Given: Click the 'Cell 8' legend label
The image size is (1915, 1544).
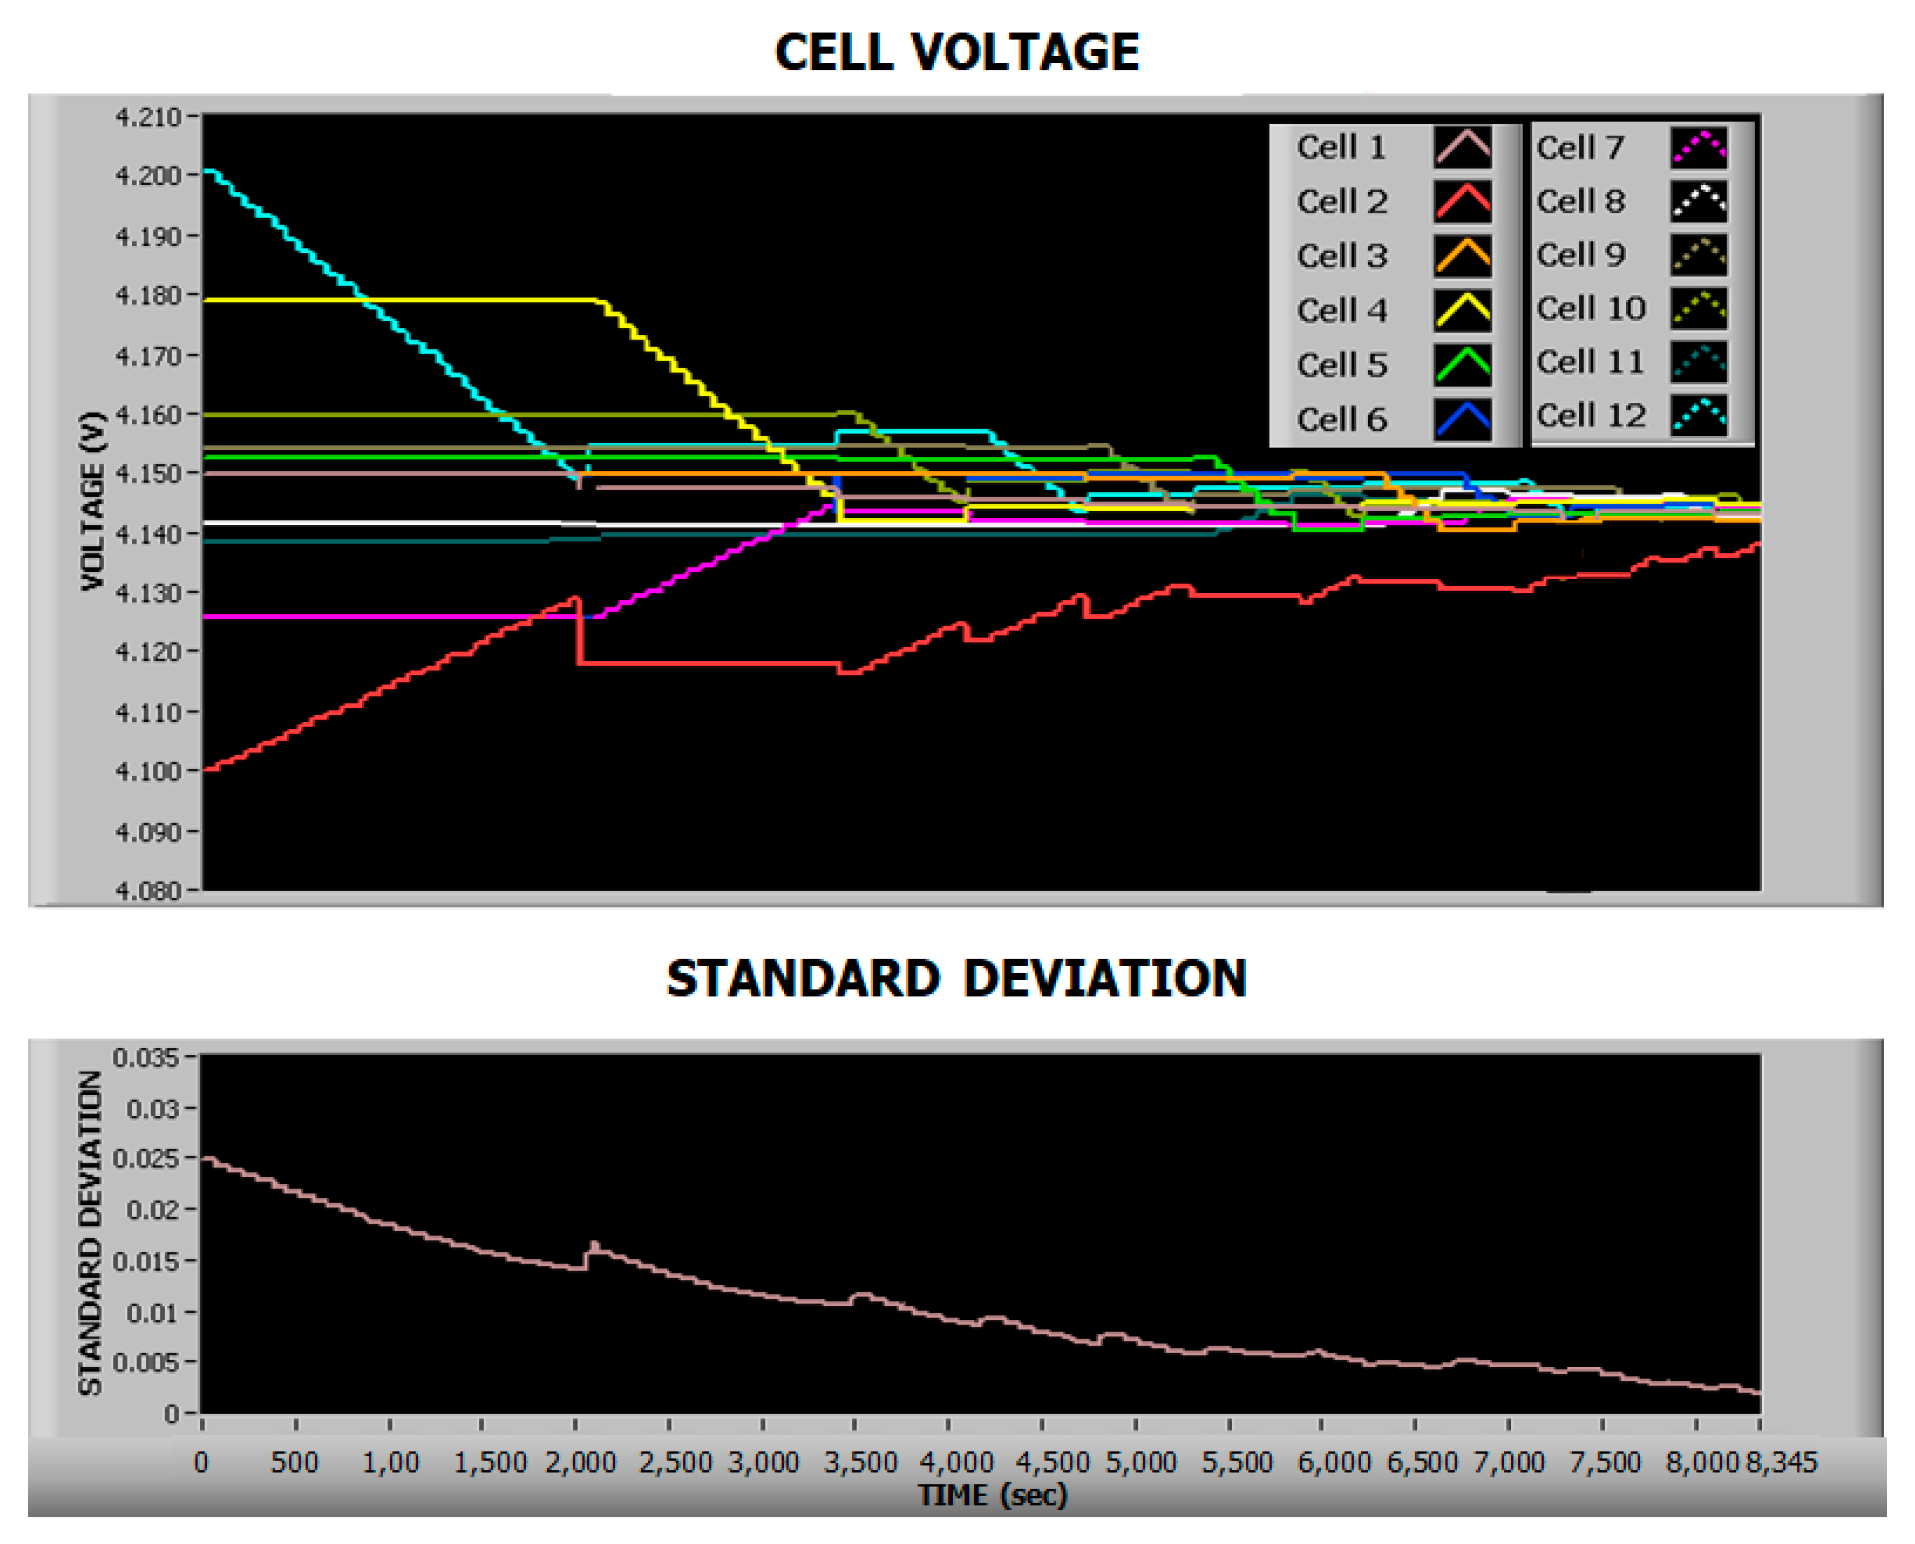Looking at the screenshot, I should pyautogui.click(x=1581, y=201).
